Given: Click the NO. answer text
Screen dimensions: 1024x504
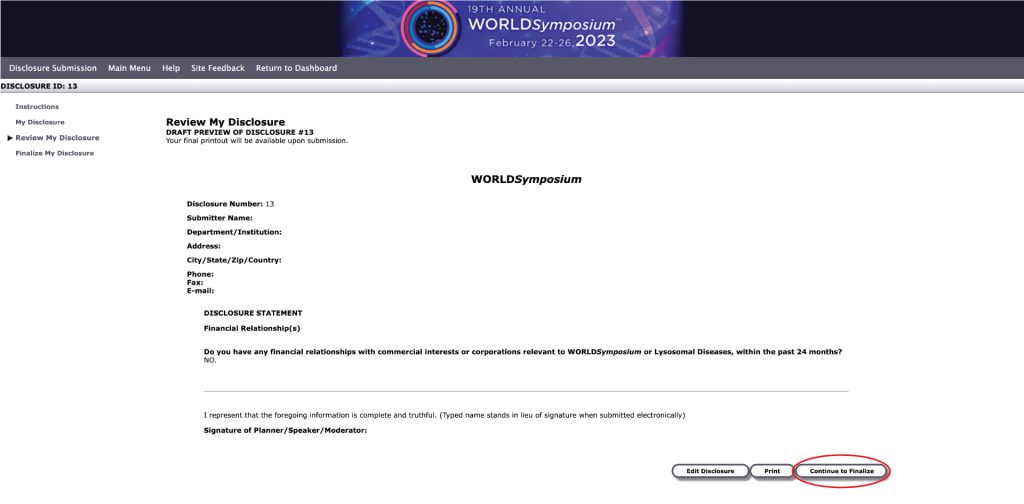Looking at the screenshot, I should pos(210,360).
